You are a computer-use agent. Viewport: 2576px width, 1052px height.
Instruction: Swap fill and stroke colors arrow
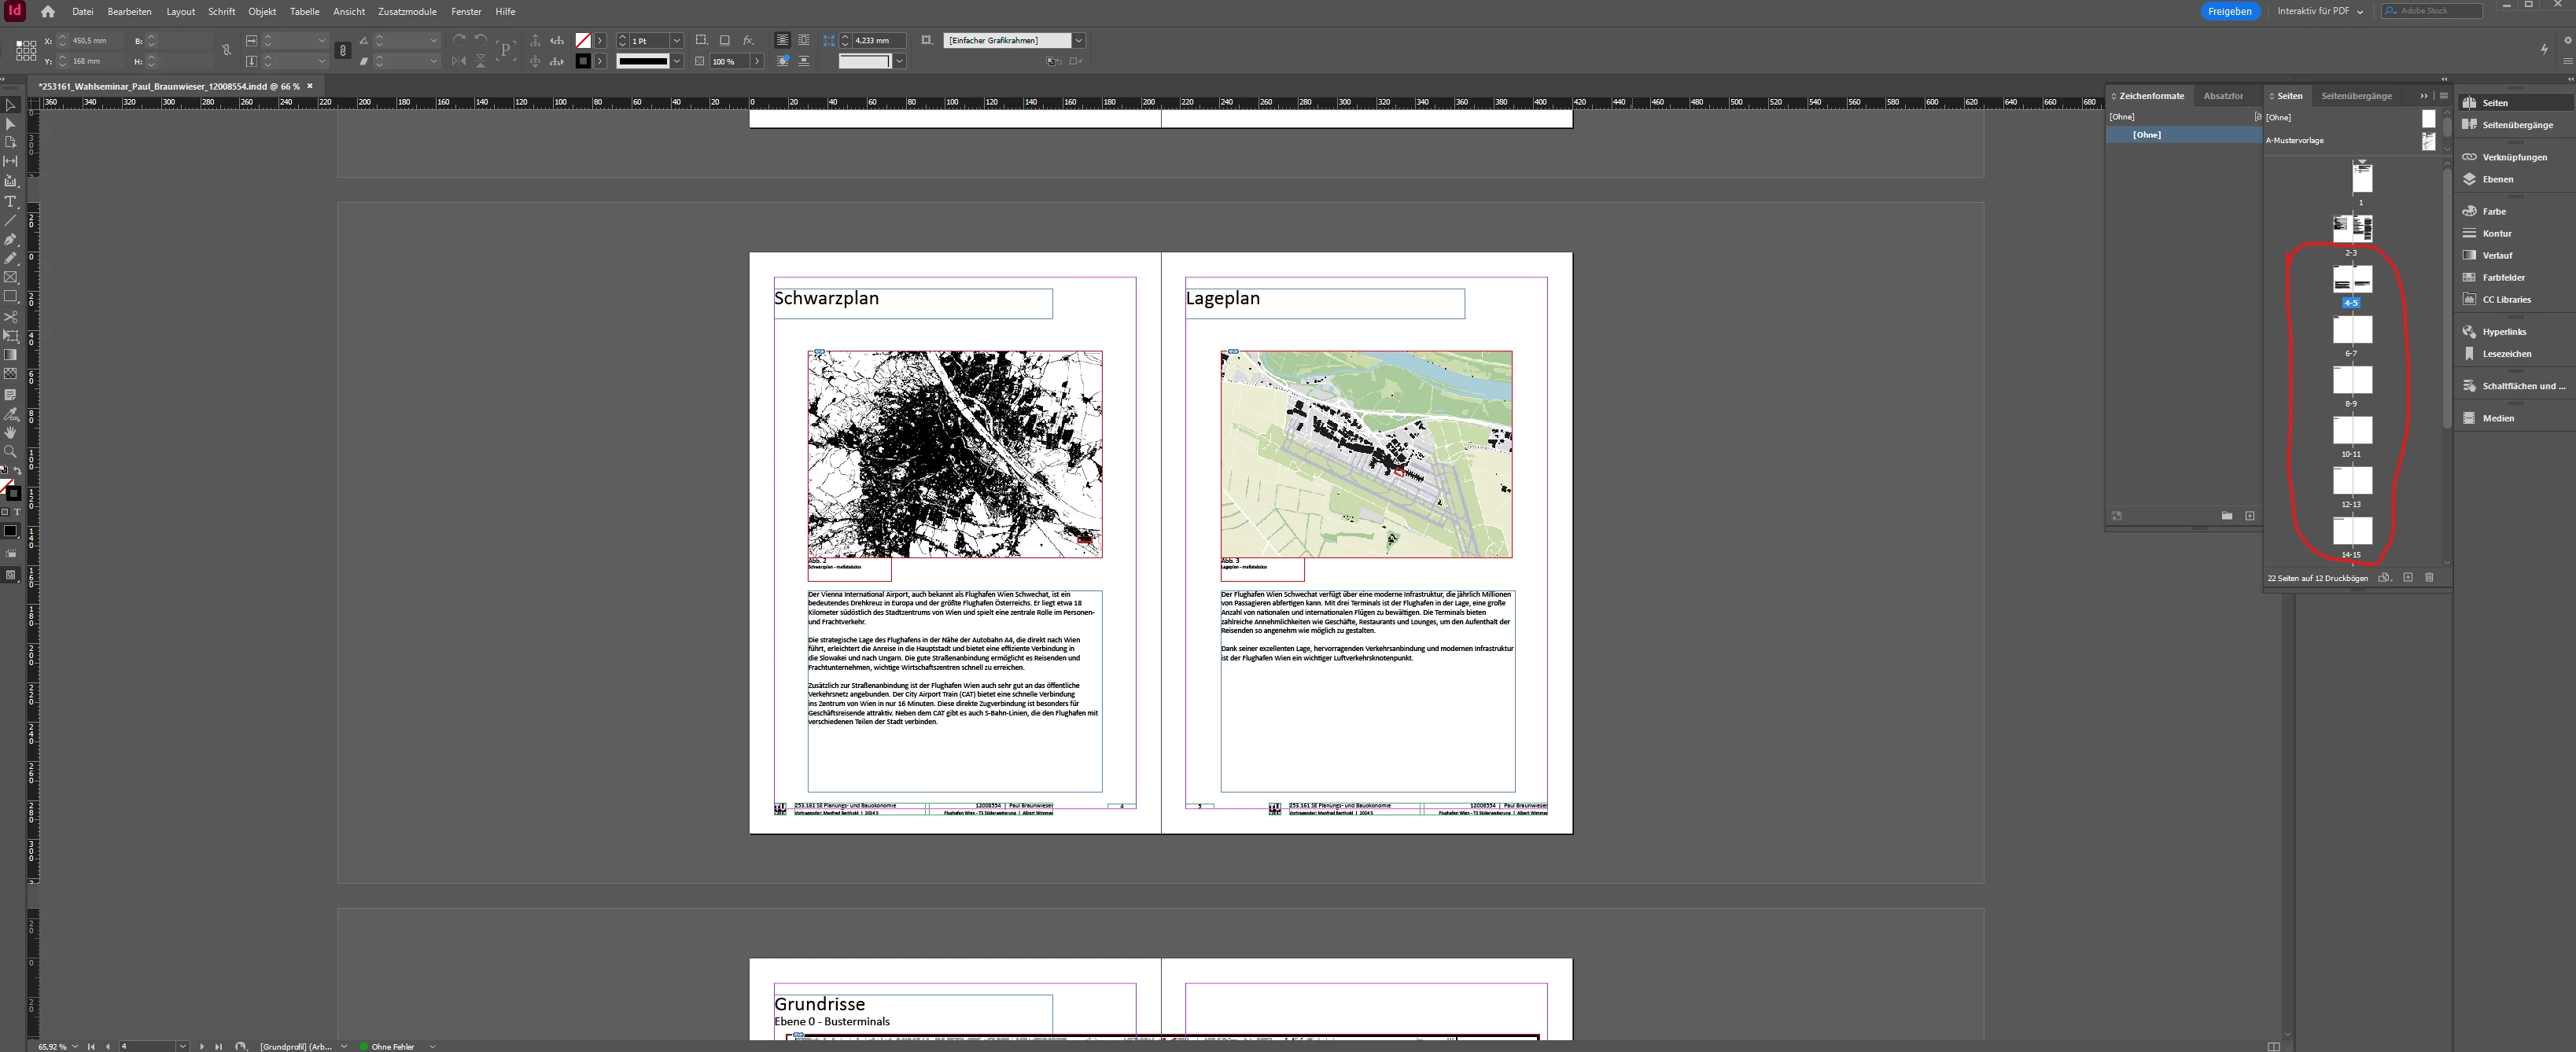coord(17,470)
